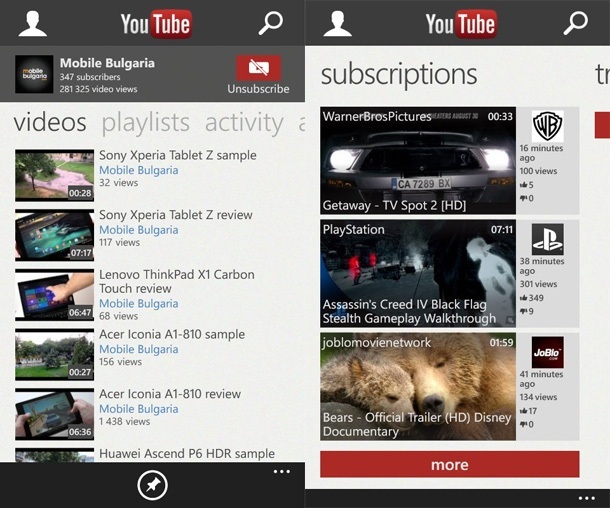The width and height of the screenshot is (610, 508).
Task: Play Assassin's Creed IV Black Flag video
Action: (x=418, y=273)
